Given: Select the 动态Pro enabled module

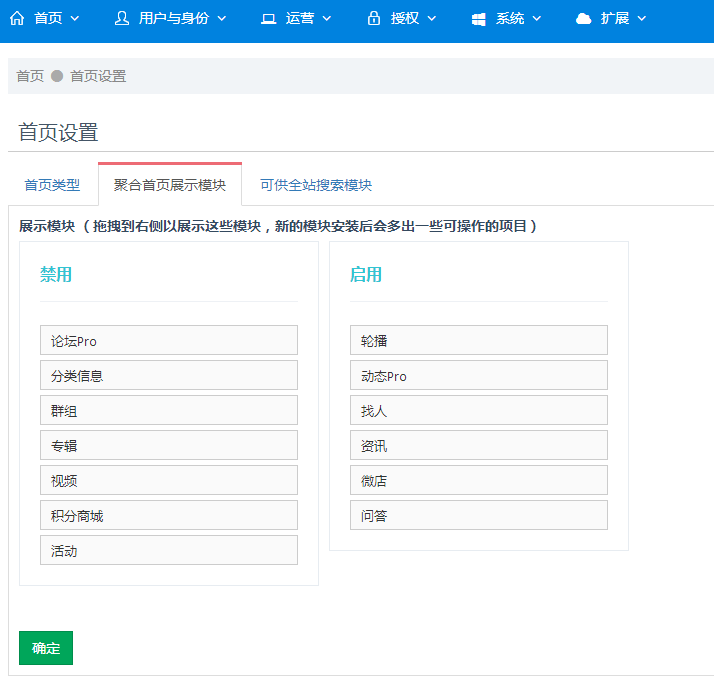Looking at the screenshot, I should point(479,375).
